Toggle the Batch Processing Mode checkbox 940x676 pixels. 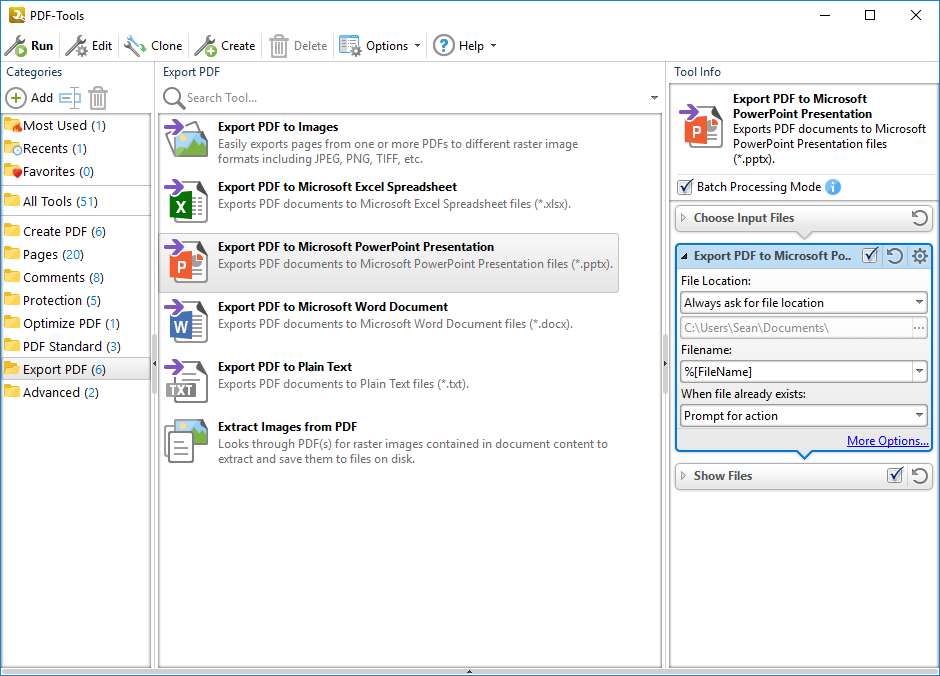coord(685,187)
